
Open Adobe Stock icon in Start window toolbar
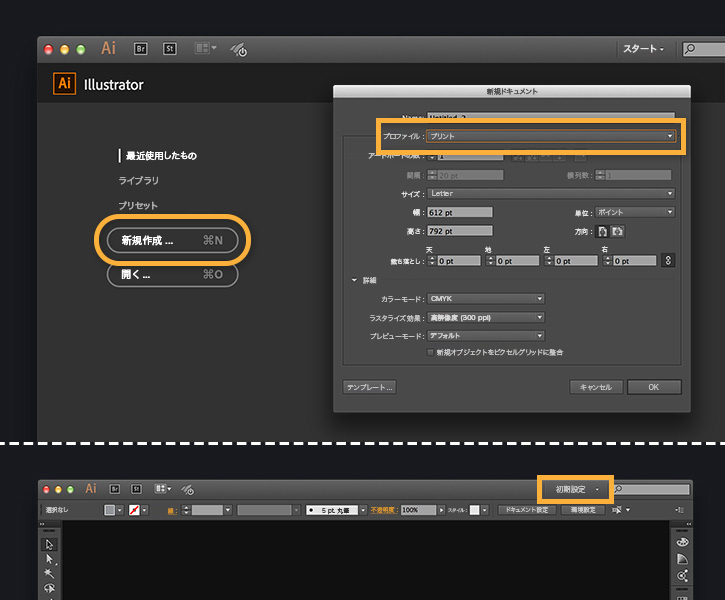coord(170,49)
